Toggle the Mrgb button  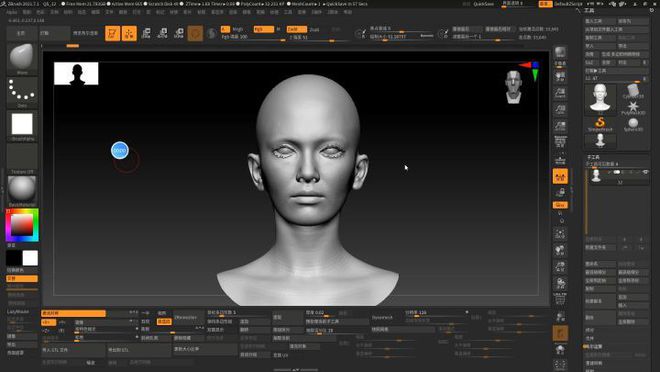pyautogui.click(x=238, y=29)
